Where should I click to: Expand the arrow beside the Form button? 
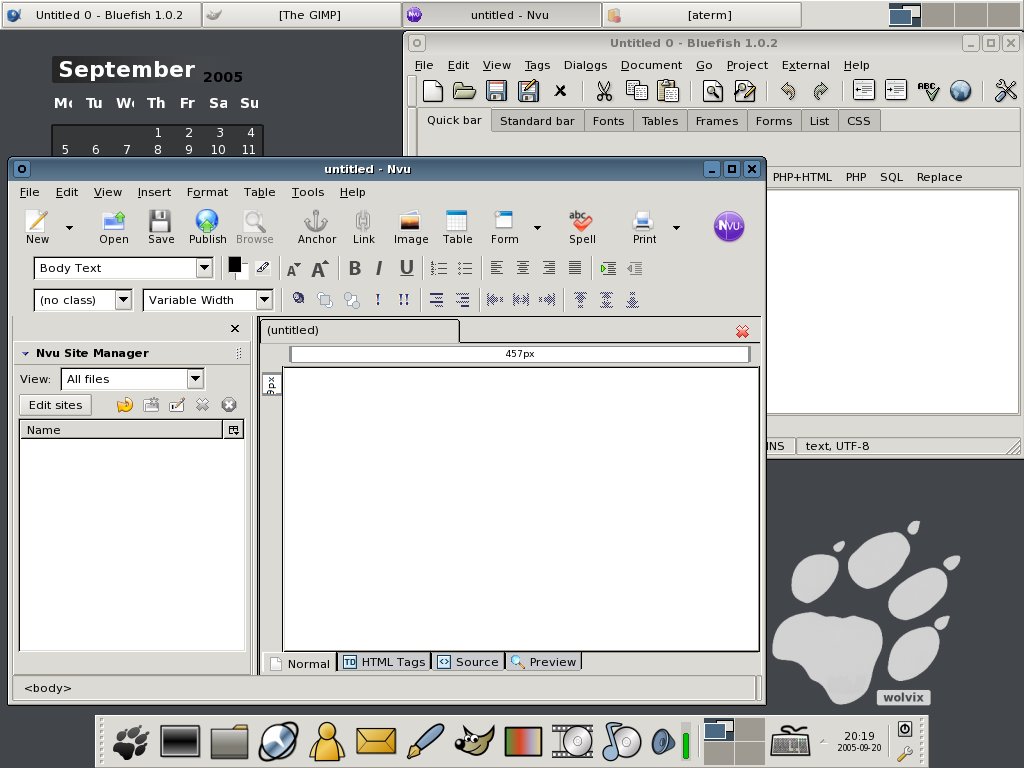tap(537, 228)
